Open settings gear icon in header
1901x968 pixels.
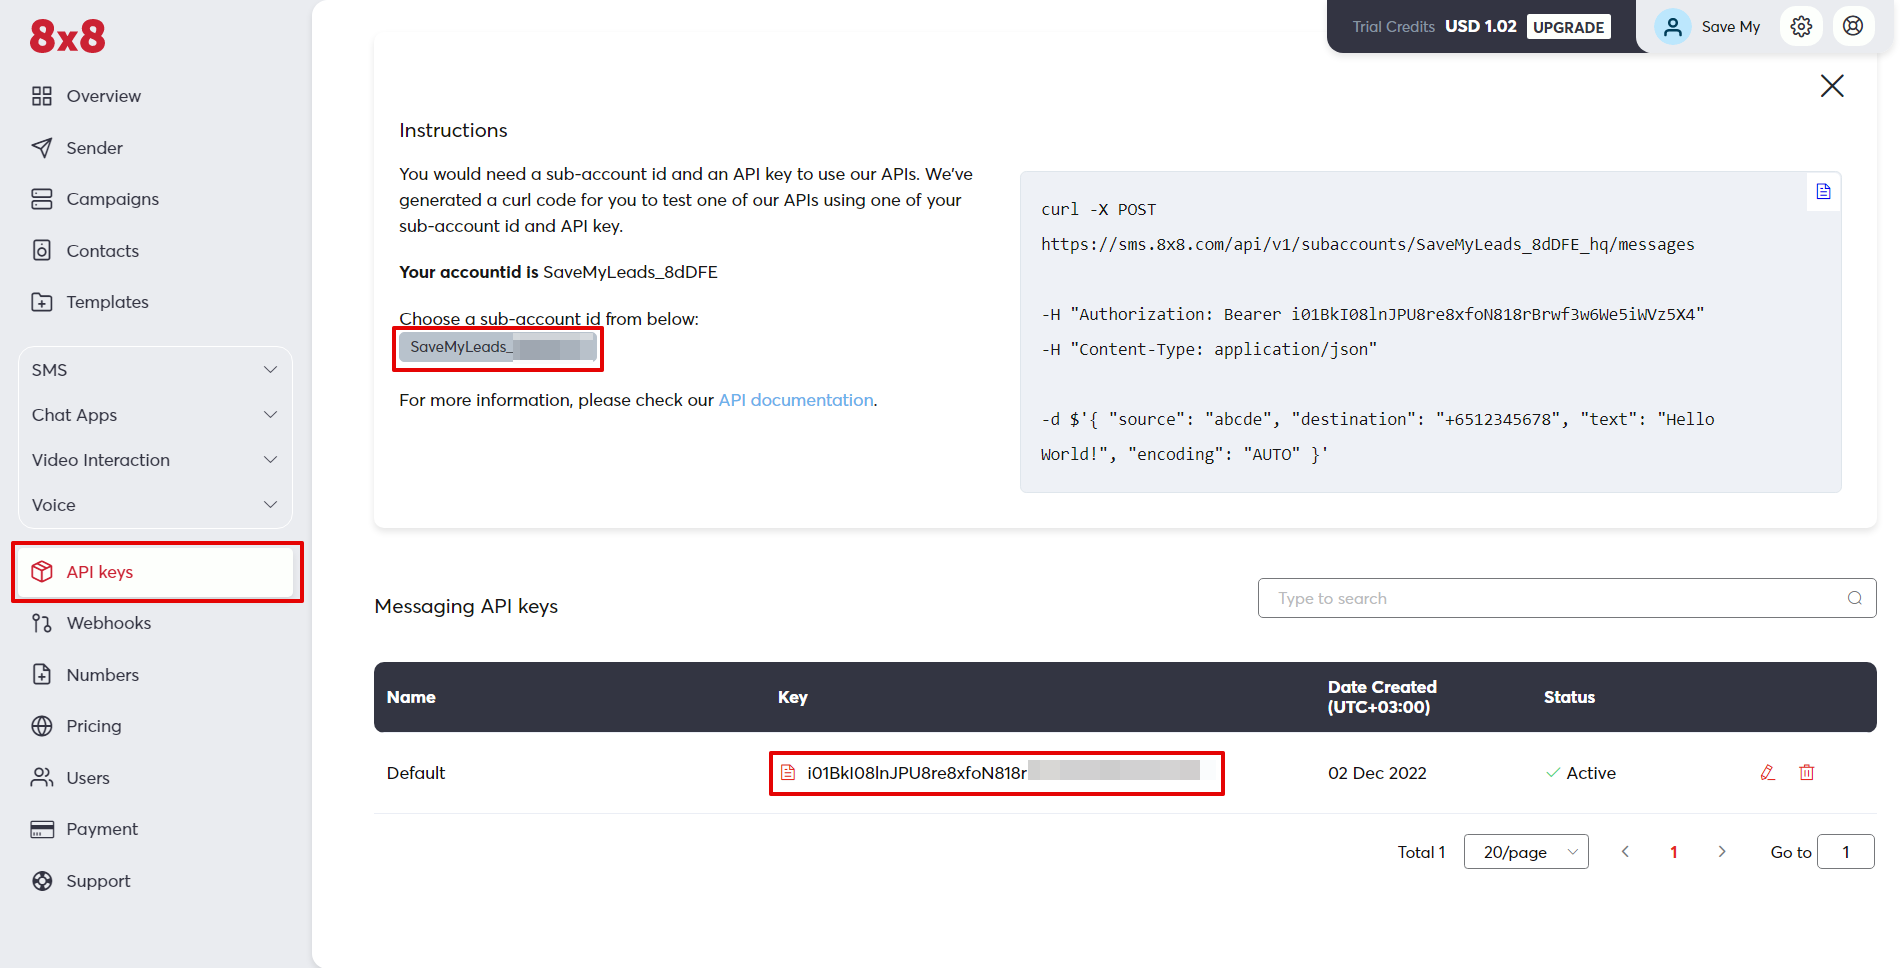click(x=1801, y=27)
